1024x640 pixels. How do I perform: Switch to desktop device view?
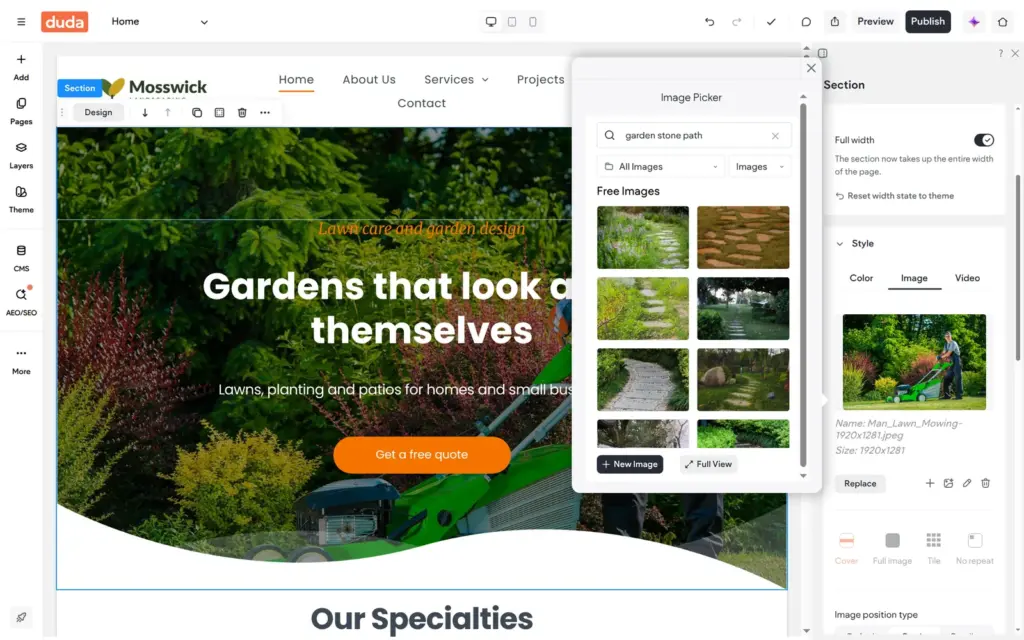pyautogui.click(x=491, y=22)
